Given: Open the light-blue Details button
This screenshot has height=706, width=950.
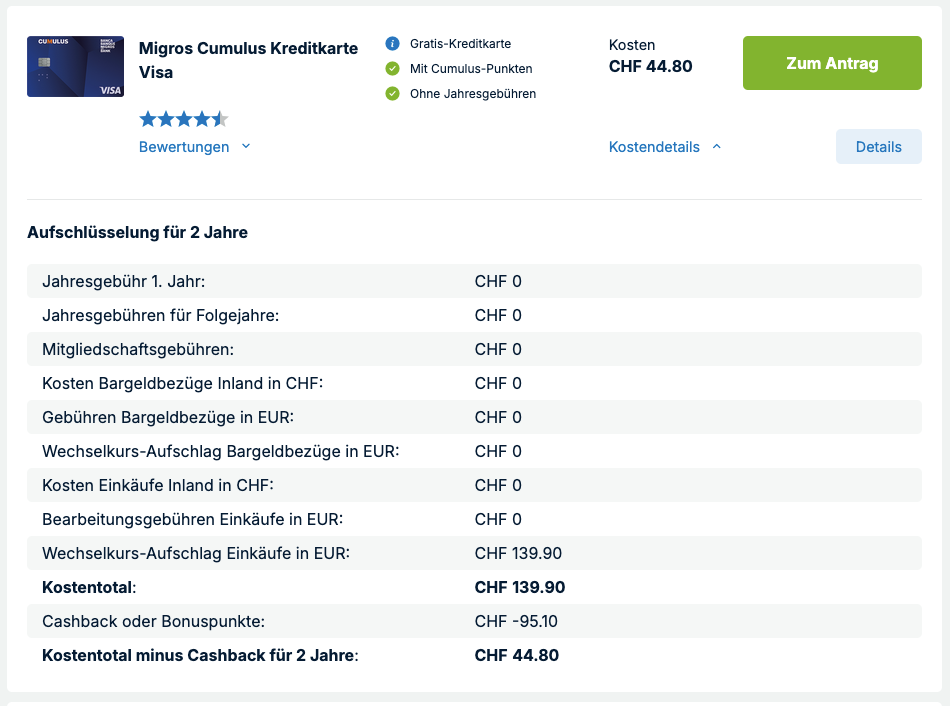Looking at the screenshot, I should (x=878, y=147).
